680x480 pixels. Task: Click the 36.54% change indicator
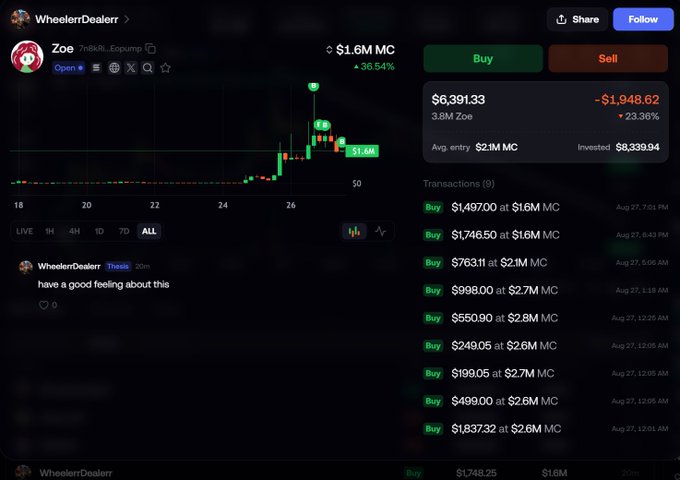pos(374,67)
